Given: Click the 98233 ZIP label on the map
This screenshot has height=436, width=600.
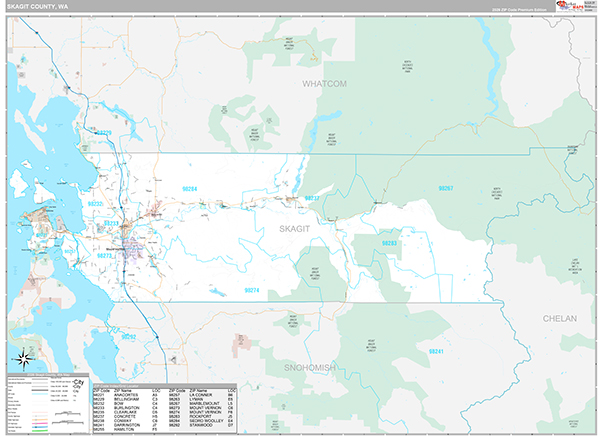Looking at the screenshot, I should [x=111, y=224].
